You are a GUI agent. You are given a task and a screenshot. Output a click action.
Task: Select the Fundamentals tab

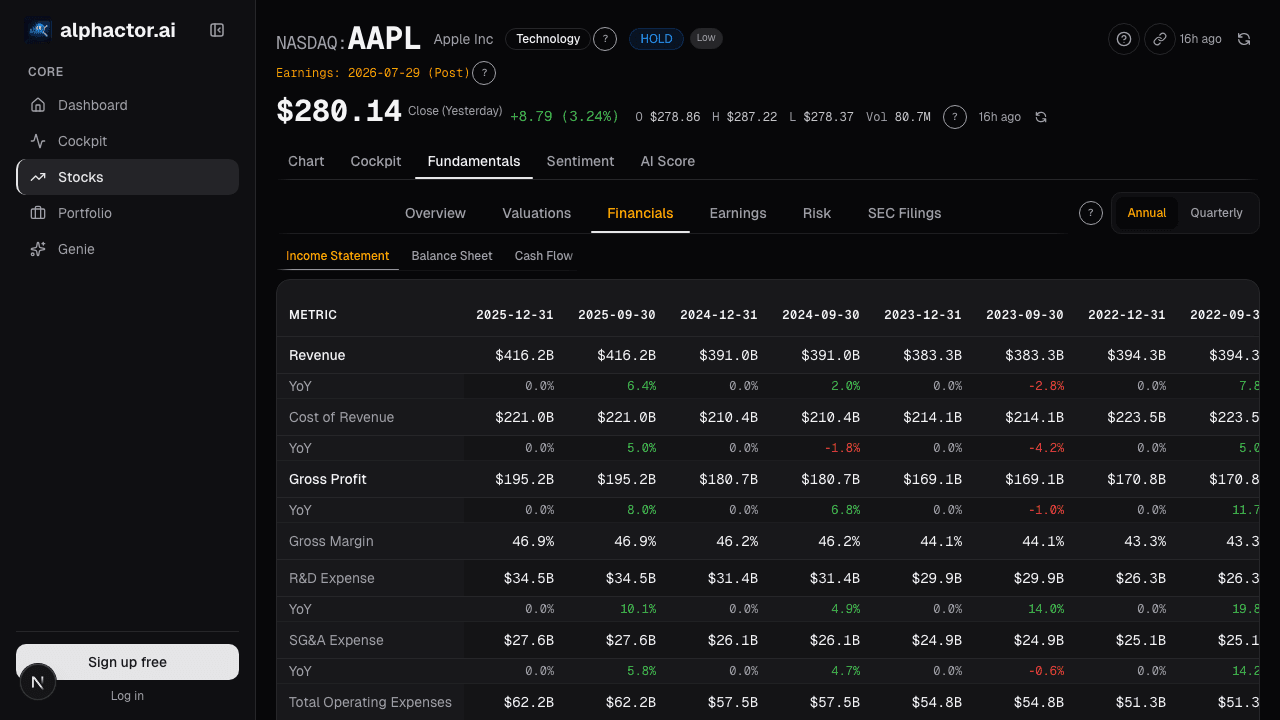point(474,161)
